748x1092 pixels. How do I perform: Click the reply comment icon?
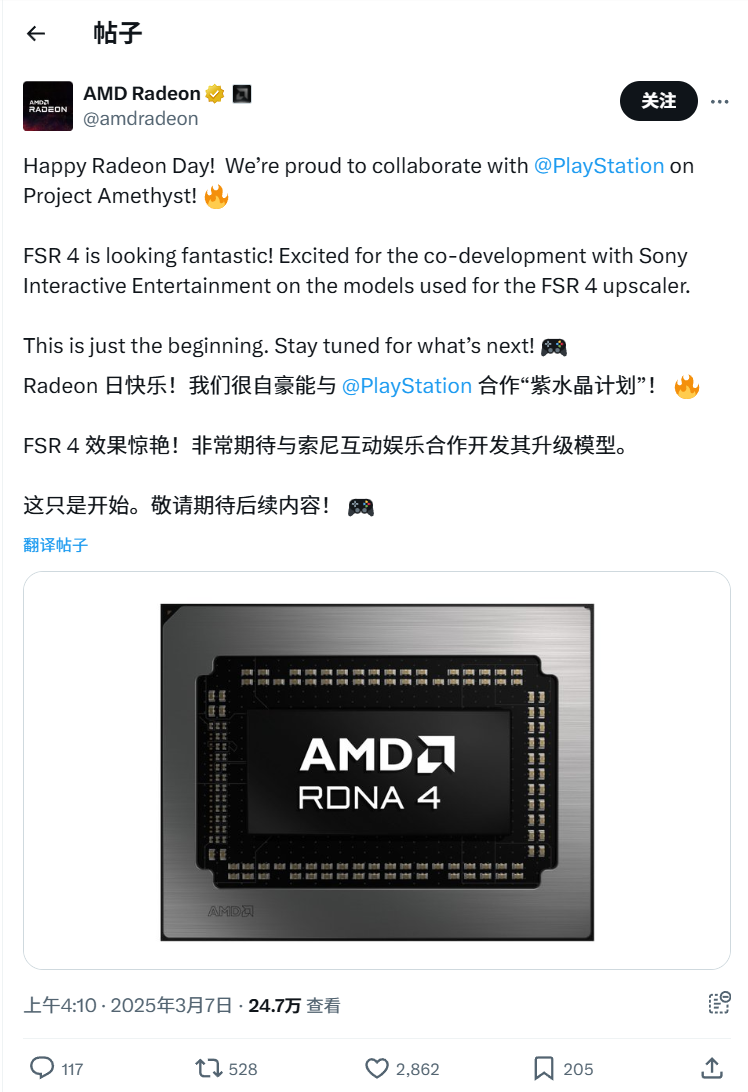(x=42, y=1068)
